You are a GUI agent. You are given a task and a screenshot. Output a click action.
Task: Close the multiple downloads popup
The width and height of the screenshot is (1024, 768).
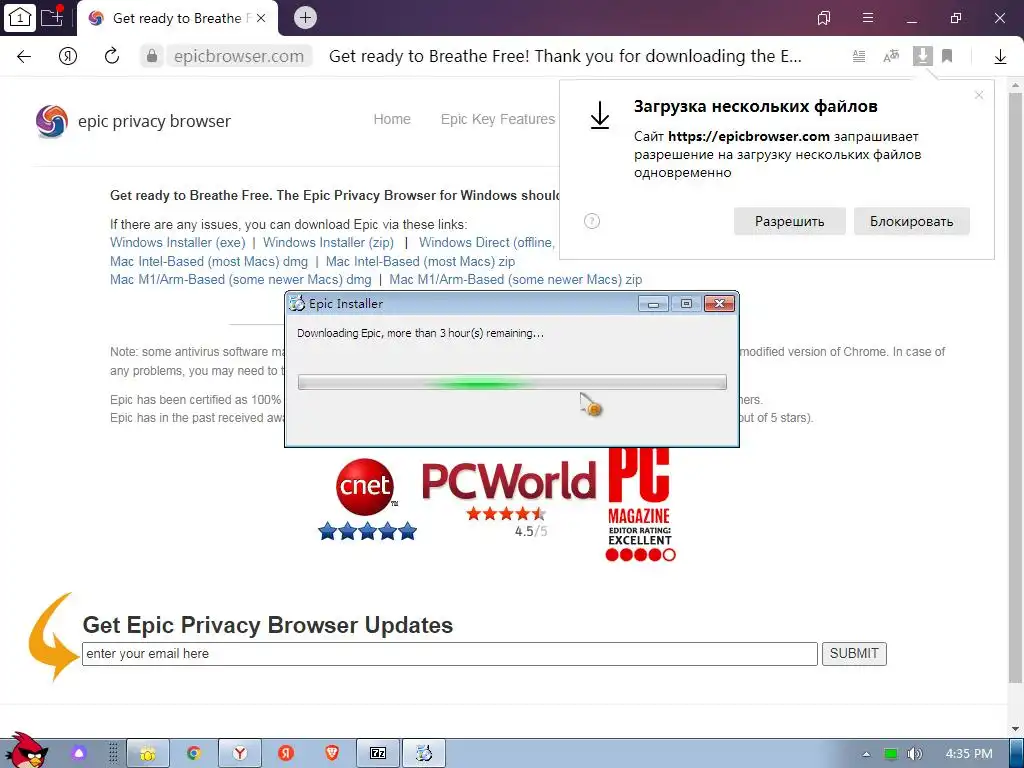tap(978, 95)
